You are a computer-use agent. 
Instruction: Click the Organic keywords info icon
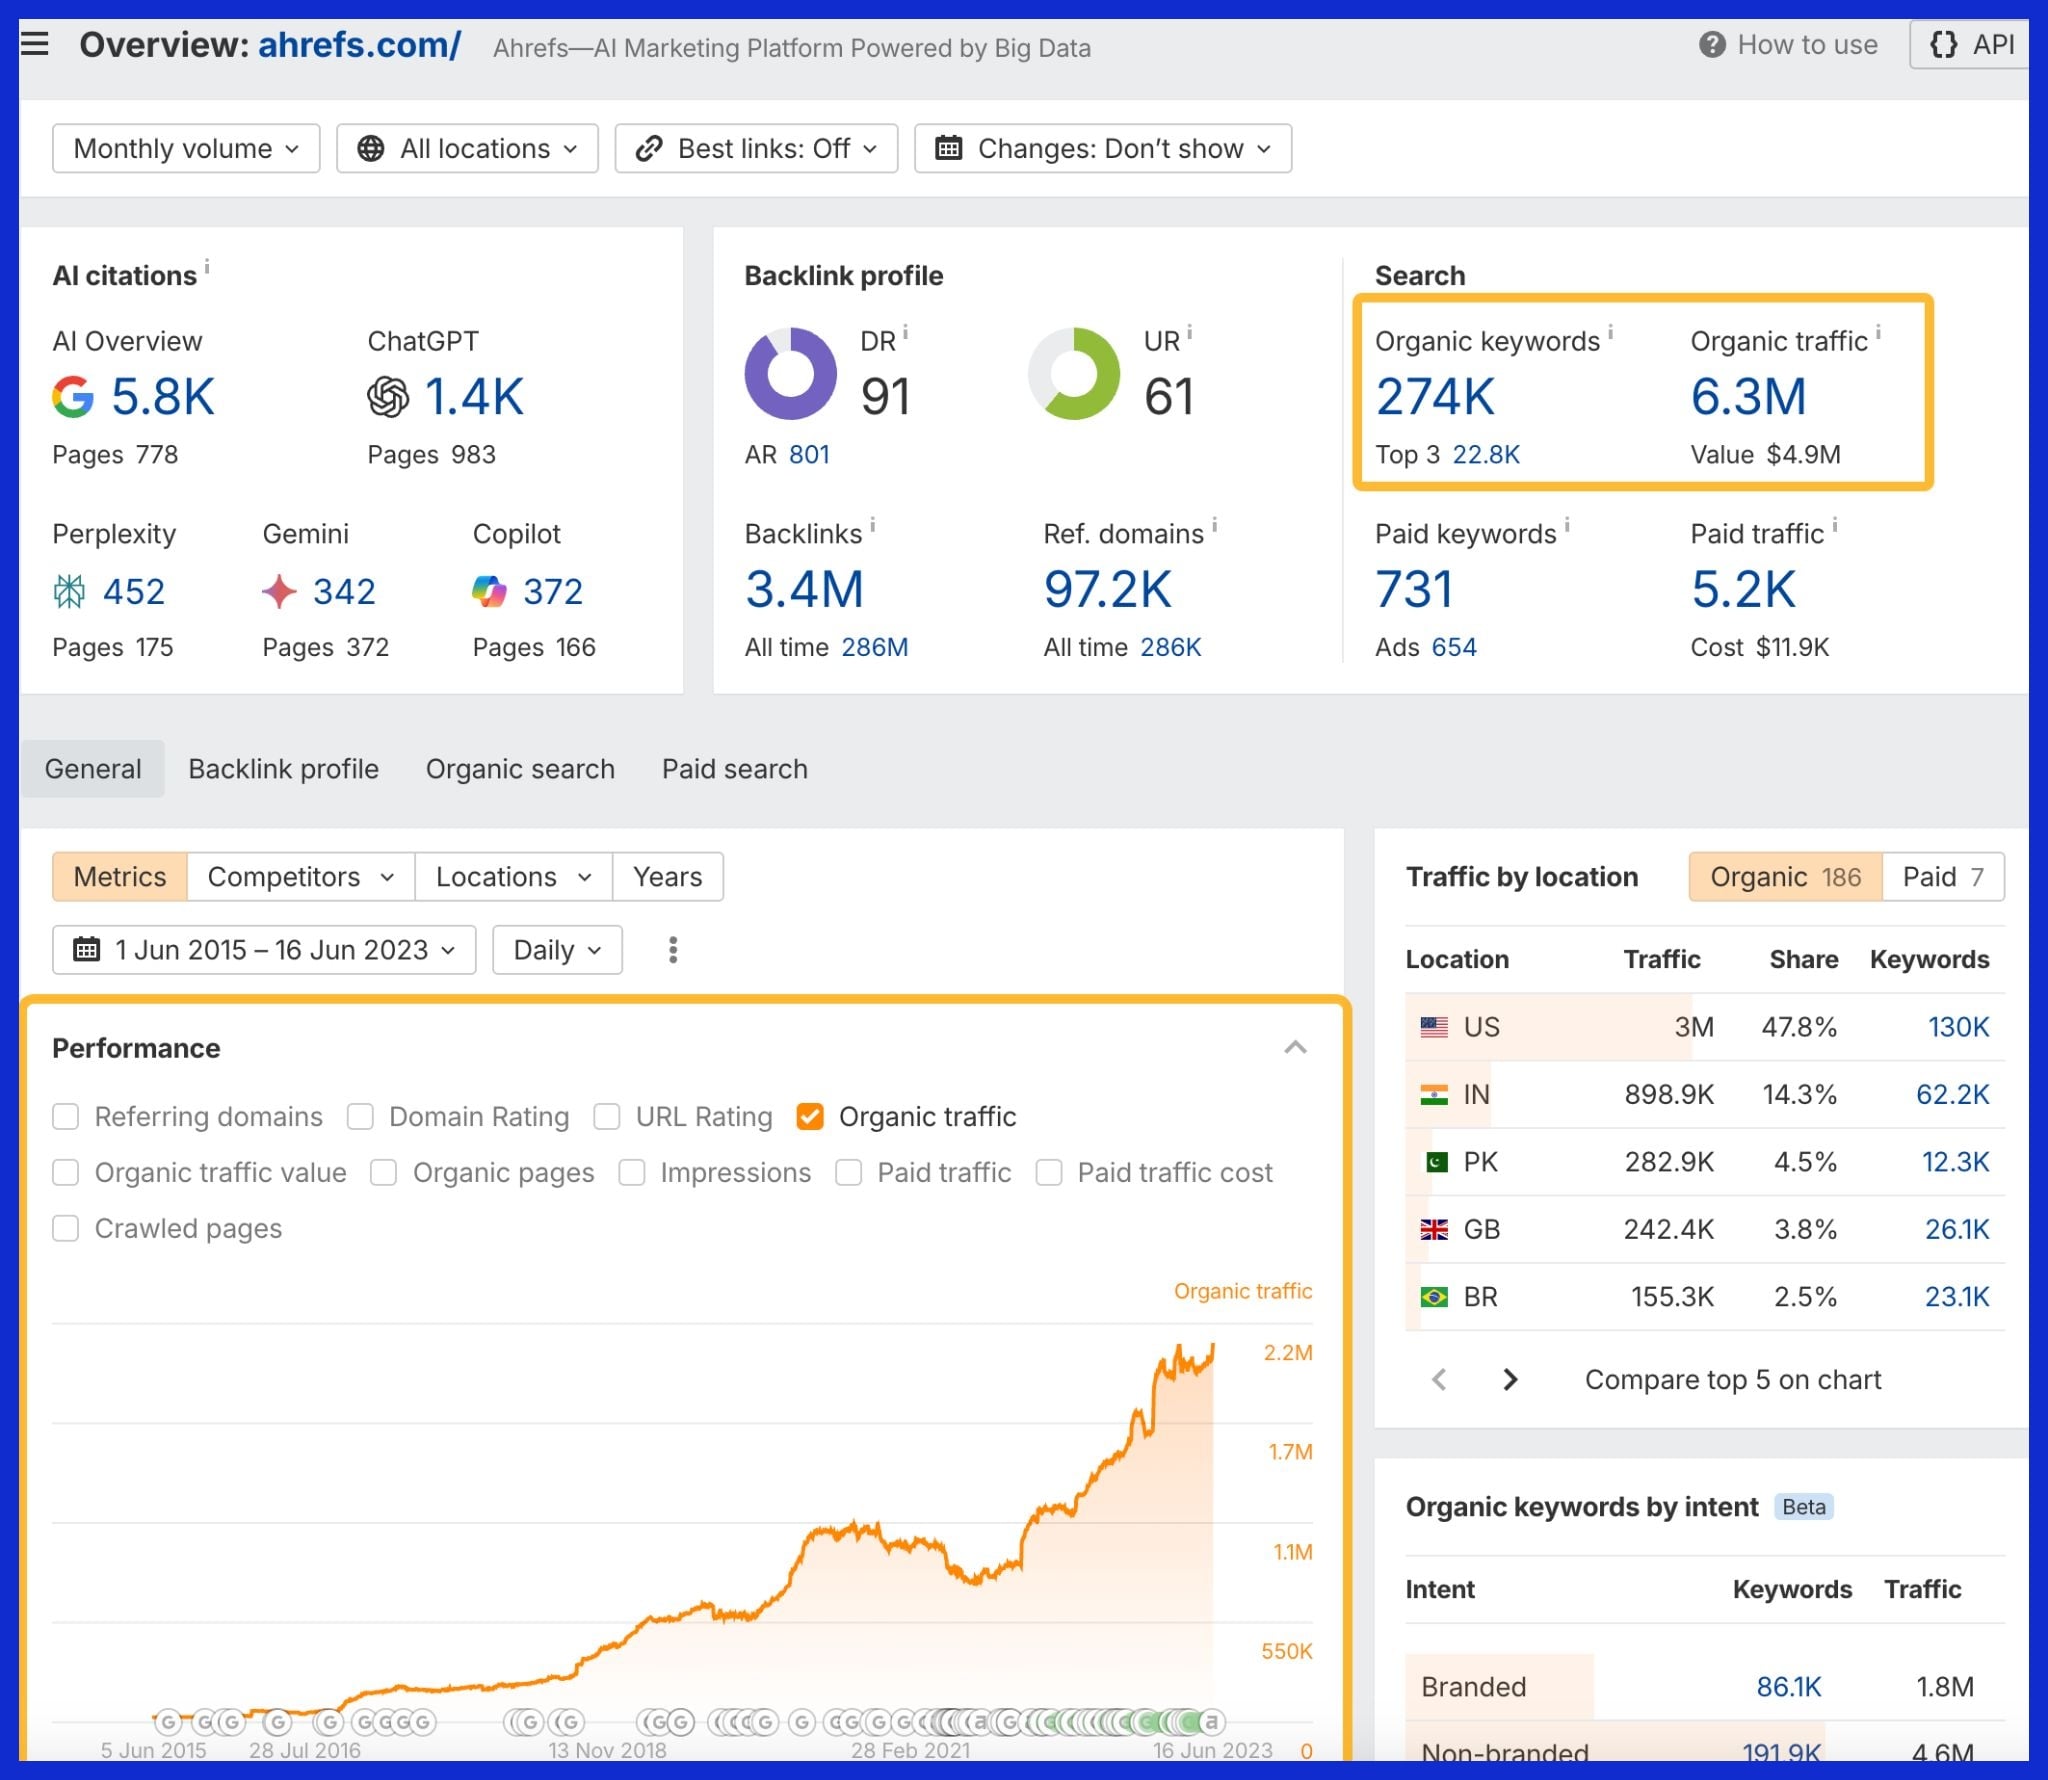pos(1610,332)
